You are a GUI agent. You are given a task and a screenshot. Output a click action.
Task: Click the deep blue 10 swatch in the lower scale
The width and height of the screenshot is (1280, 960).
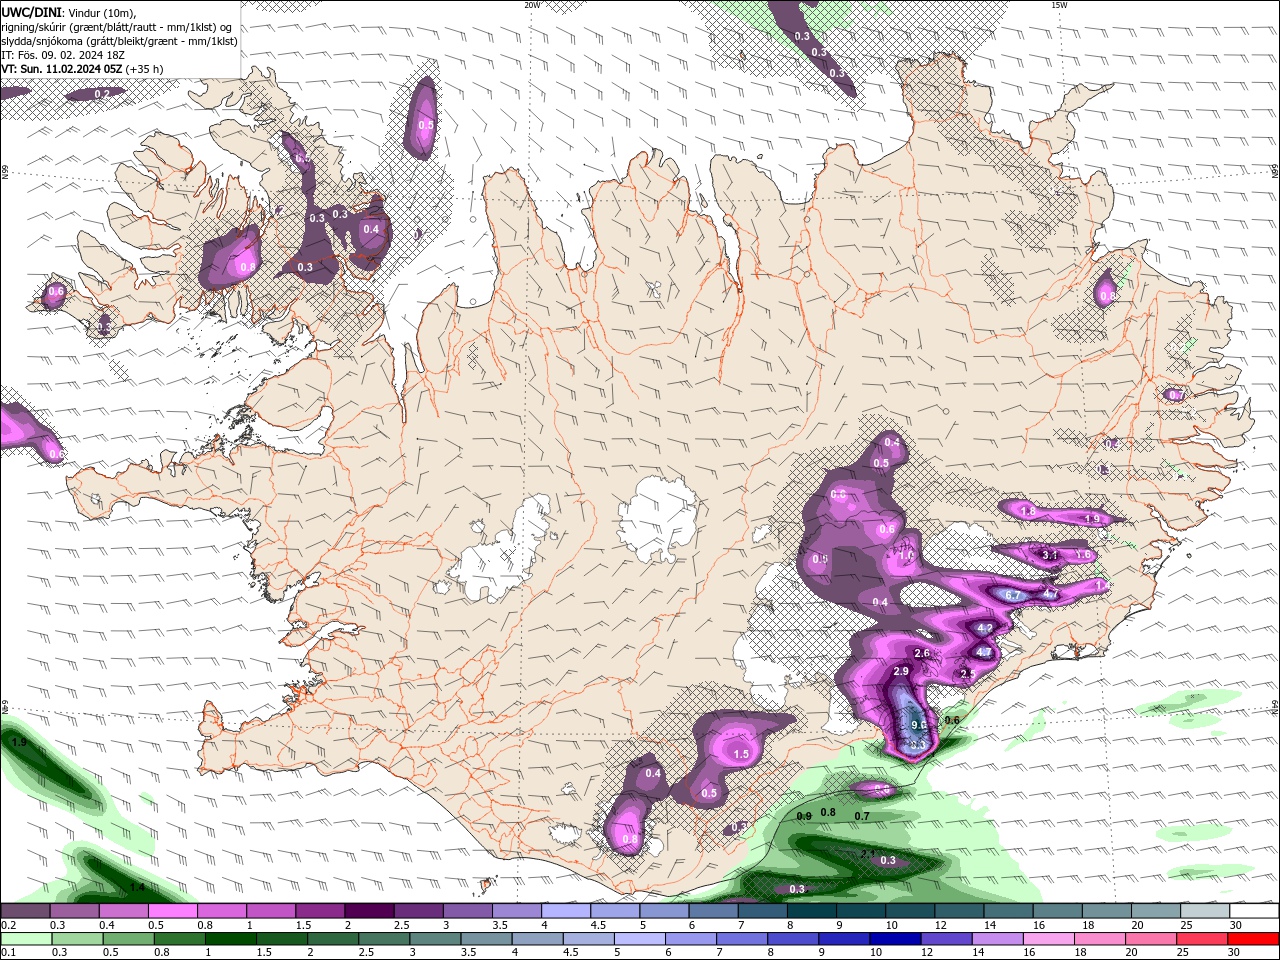[895, 939]
